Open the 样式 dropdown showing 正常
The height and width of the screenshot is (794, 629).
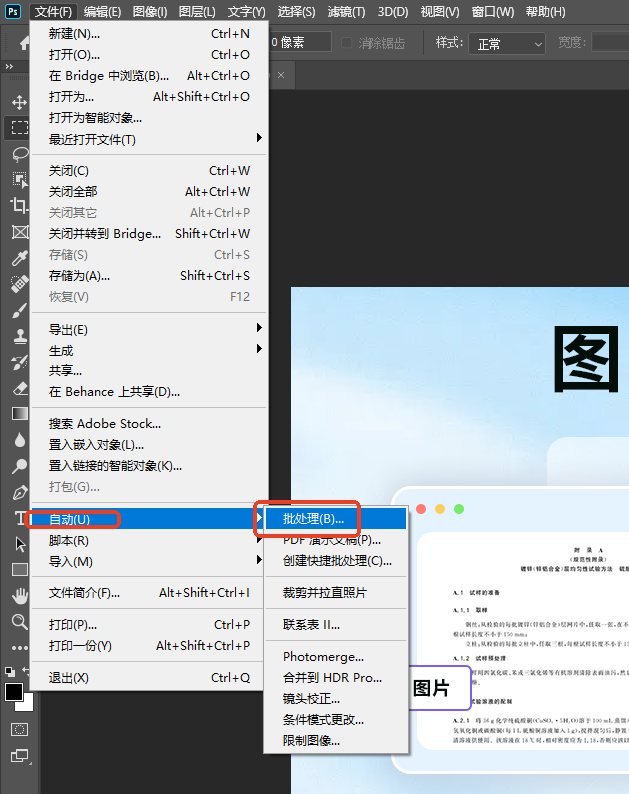pyautogui.click(x=507, y=44)
